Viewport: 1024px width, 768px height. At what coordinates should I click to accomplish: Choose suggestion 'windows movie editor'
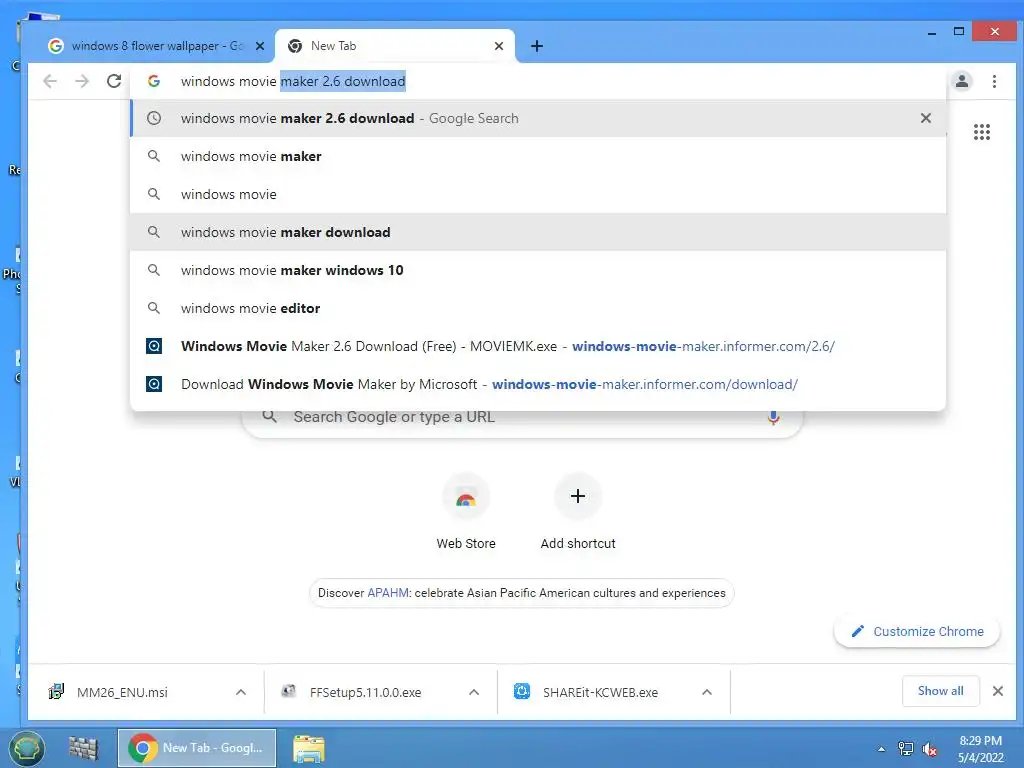(538, 308)
